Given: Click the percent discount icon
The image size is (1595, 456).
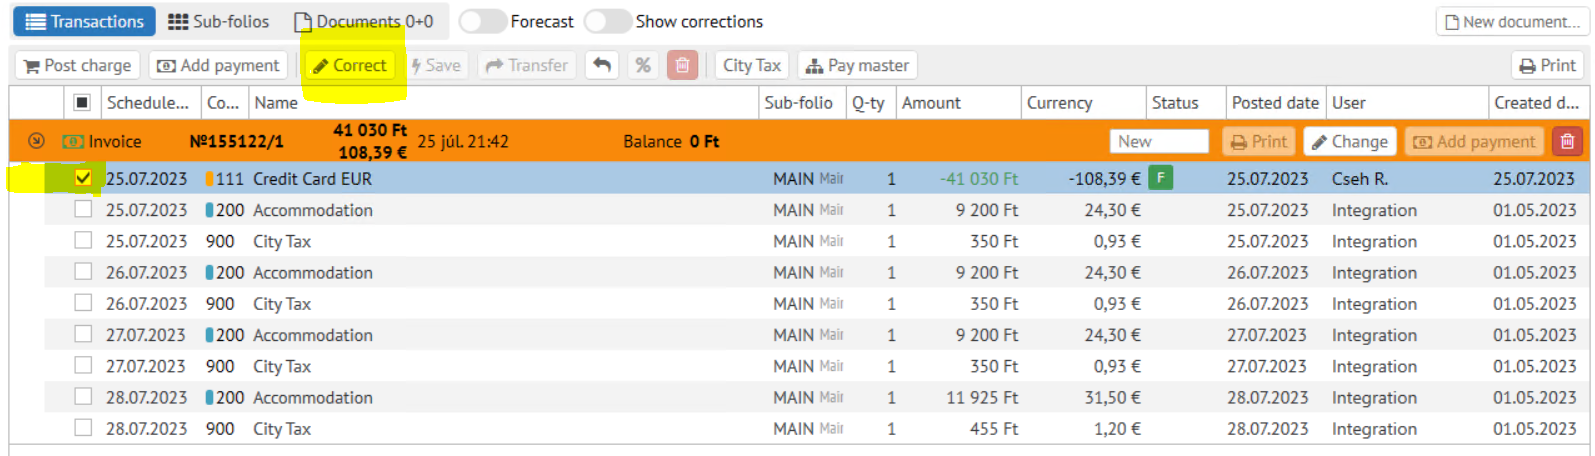Looking at the screenshot, I should tap(643, 65).
